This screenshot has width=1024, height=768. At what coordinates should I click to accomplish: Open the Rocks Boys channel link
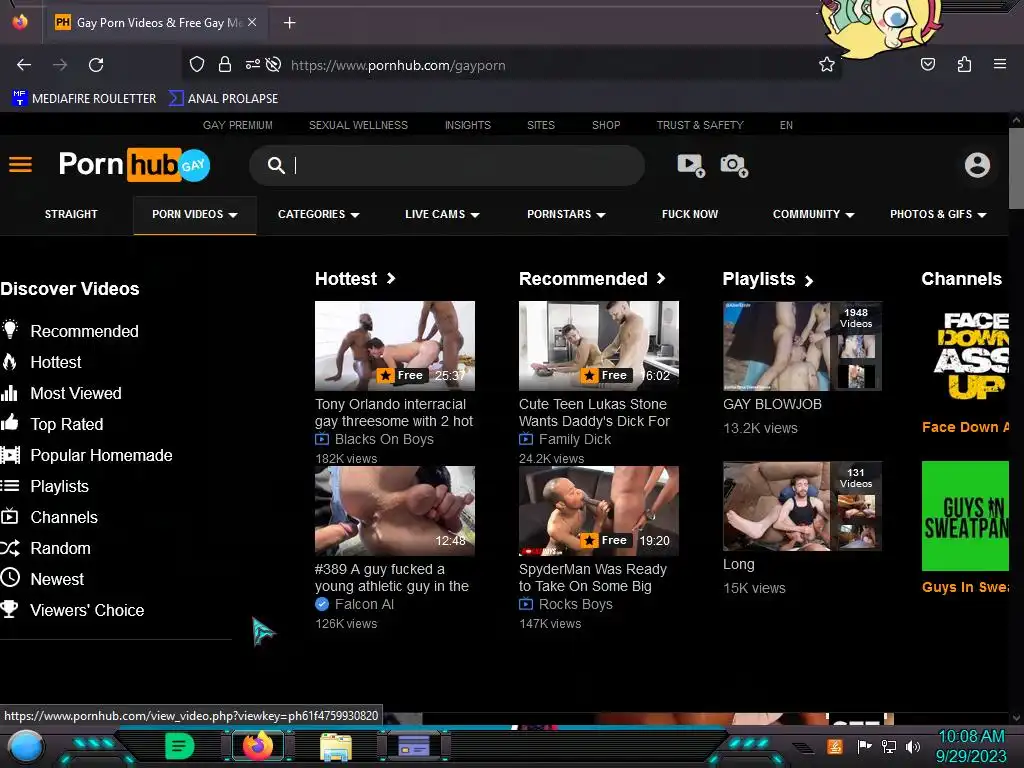coord(575,604)
